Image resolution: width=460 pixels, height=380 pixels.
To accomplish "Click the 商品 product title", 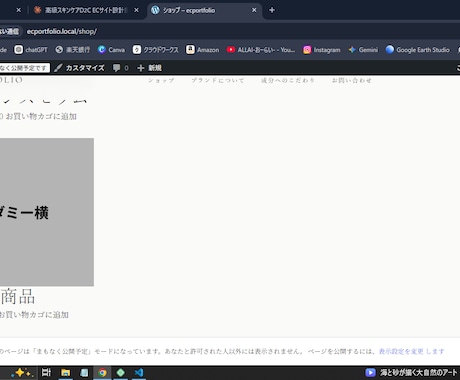I will 18,297.
